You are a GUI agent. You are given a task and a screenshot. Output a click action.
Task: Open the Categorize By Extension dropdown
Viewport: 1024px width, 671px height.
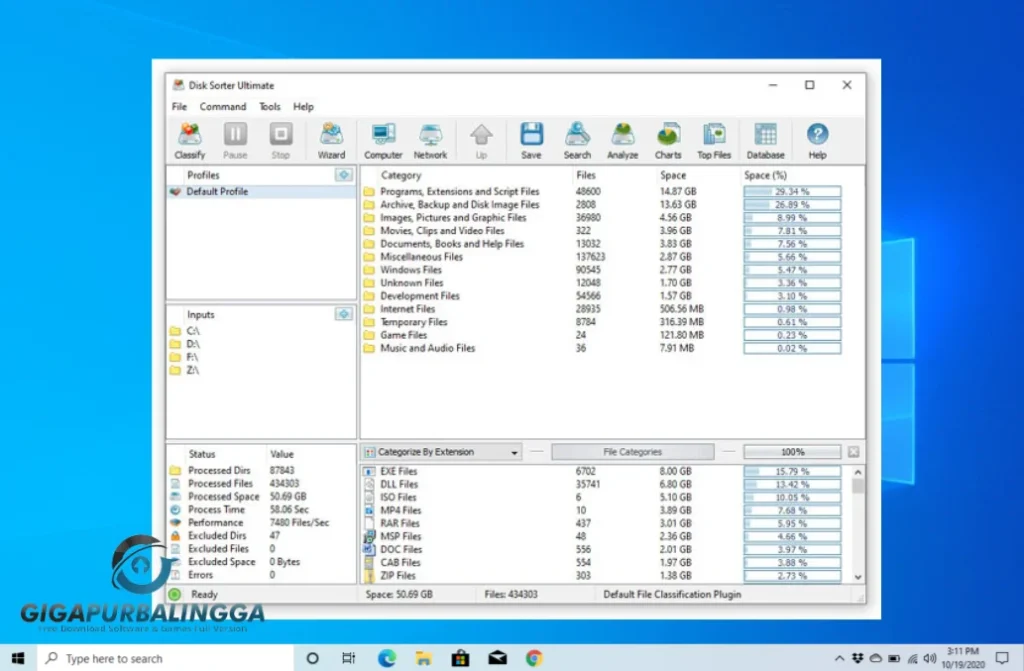[x=516, y=451]
